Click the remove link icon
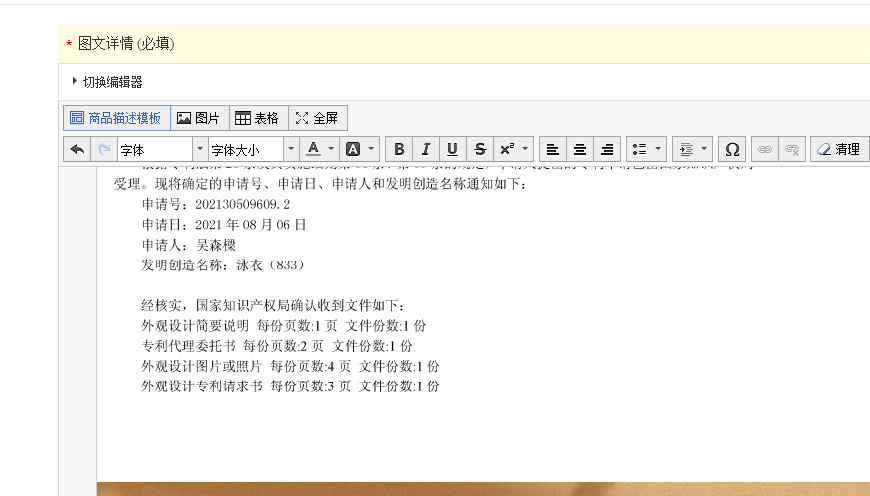 [792, 149]
